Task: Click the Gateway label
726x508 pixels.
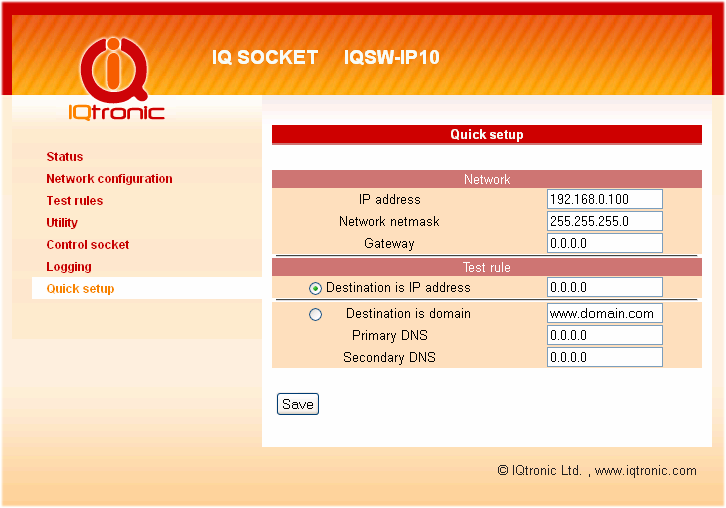Action: click(x=389, y=244)
